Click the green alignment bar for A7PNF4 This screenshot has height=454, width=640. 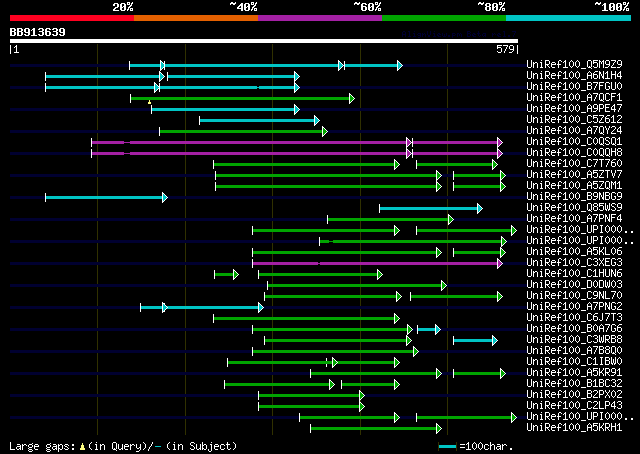390,220
